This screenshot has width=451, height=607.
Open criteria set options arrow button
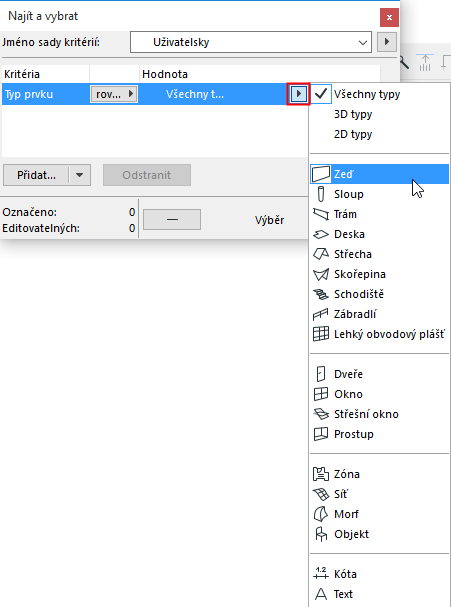coord(386,42)
